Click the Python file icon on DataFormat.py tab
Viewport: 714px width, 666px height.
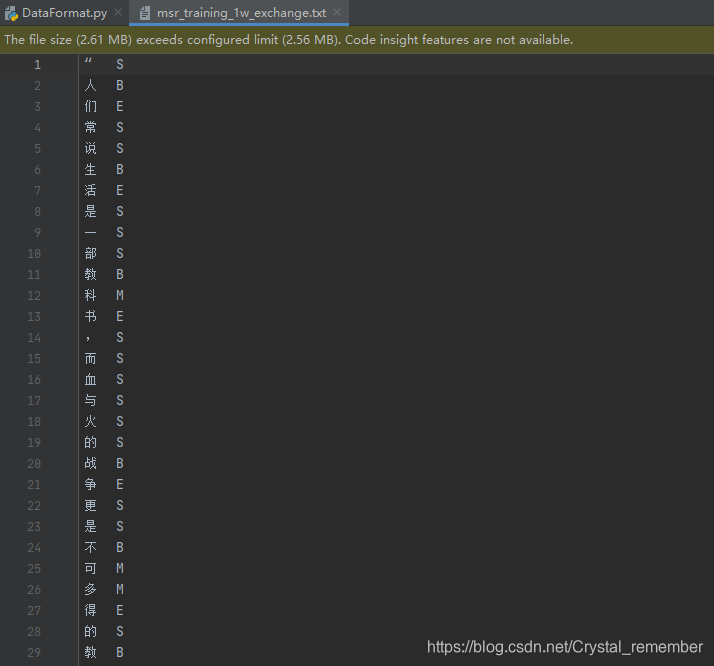[11, 13]
